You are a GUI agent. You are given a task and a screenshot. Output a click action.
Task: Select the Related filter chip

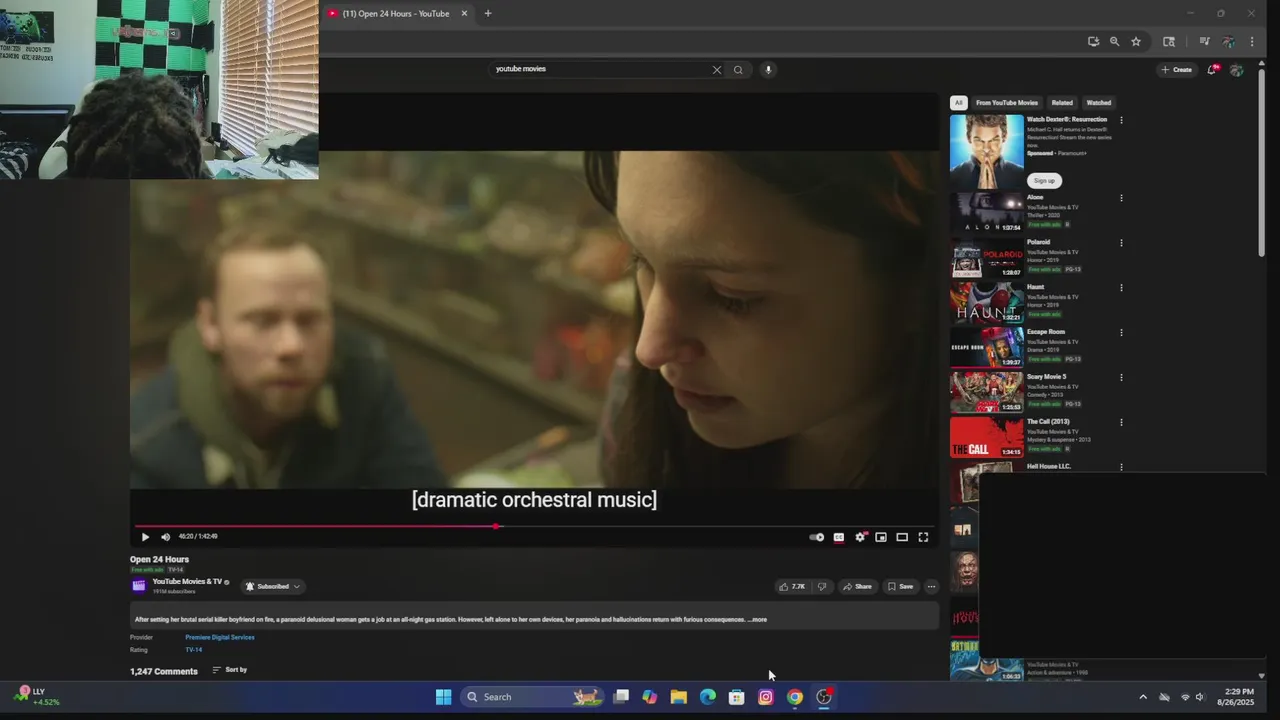[1062, 103]
